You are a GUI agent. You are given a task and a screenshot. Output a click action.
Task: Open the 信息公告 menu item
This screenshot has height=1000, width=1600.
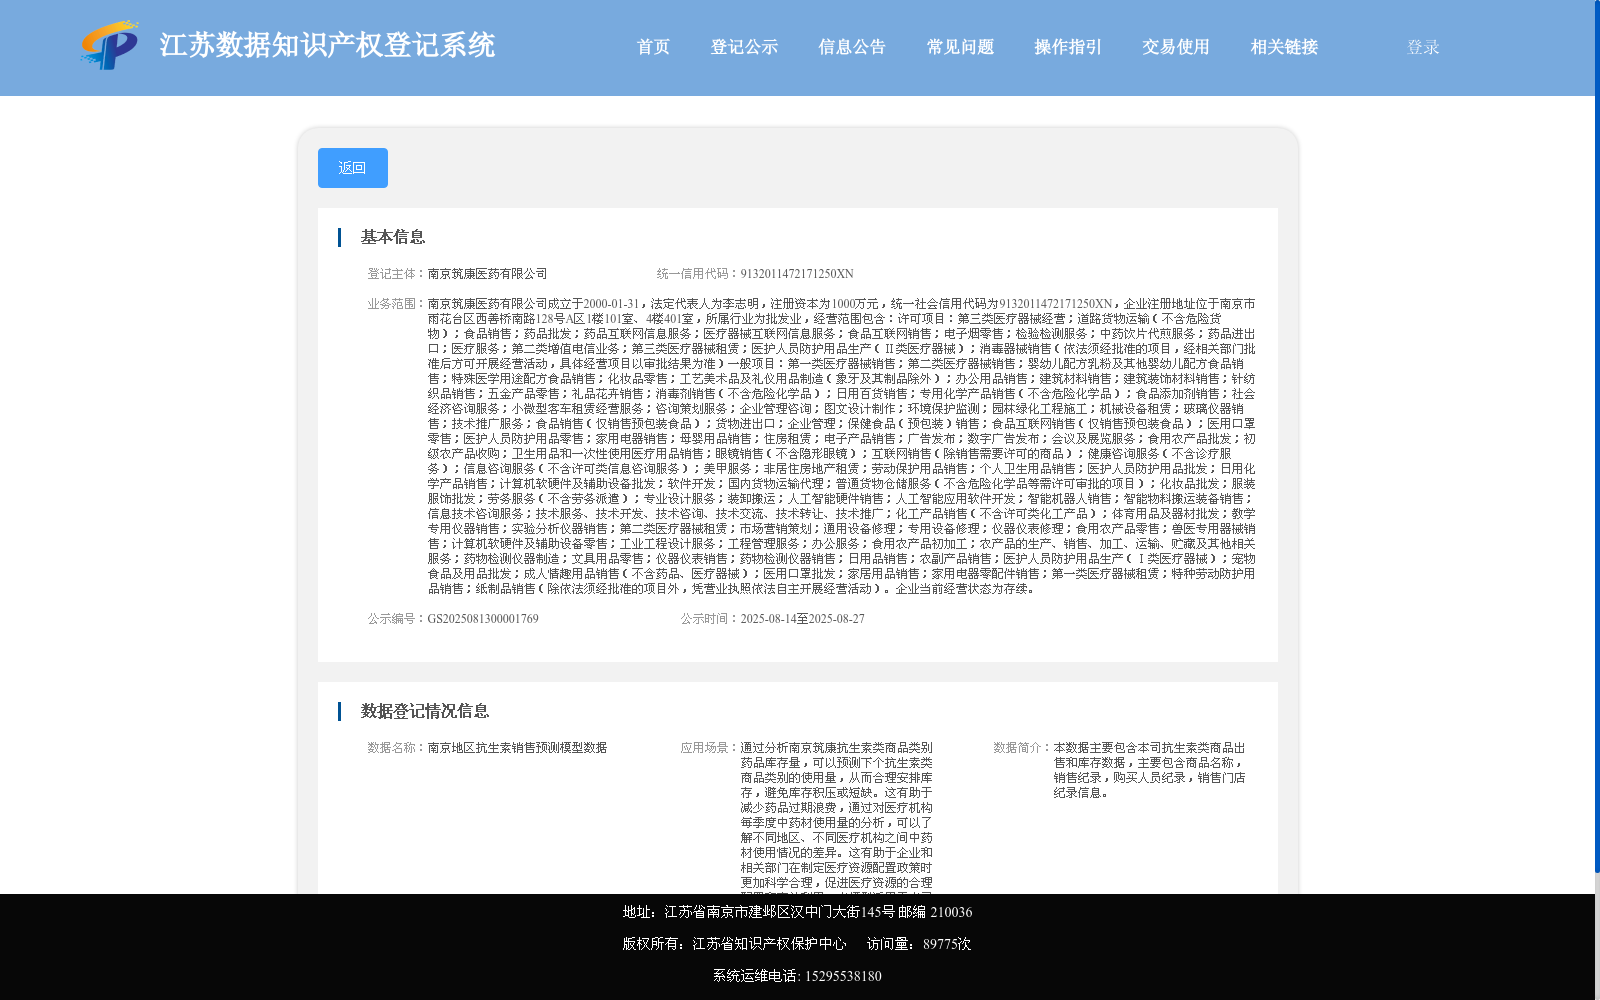click(852, 47)
